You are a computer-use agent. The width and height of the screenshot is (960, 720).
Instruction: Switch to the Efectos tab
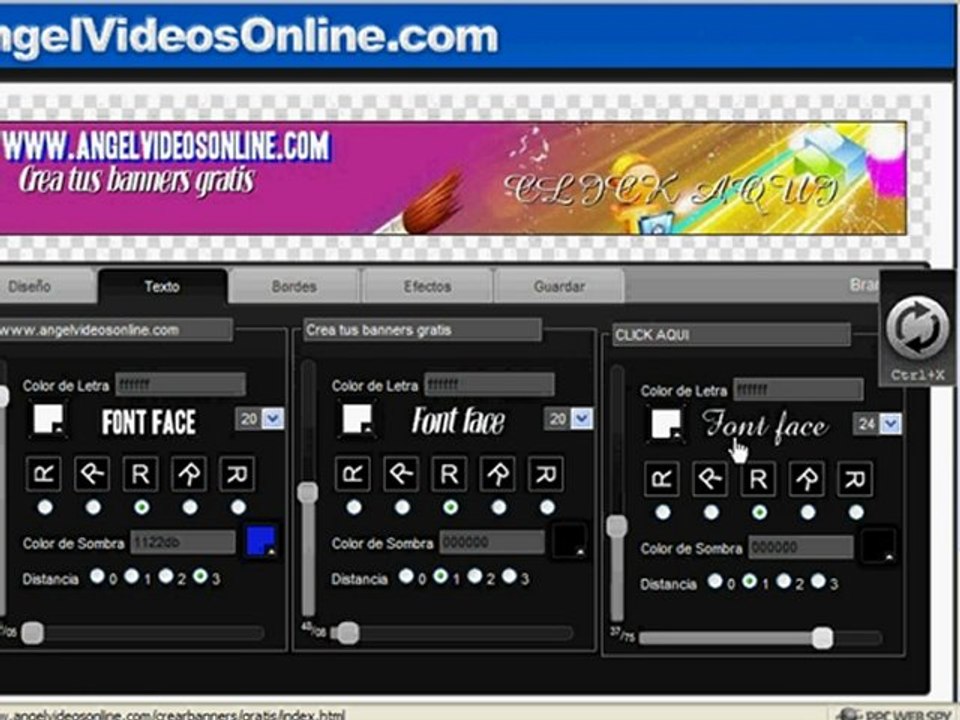point(427,286)
